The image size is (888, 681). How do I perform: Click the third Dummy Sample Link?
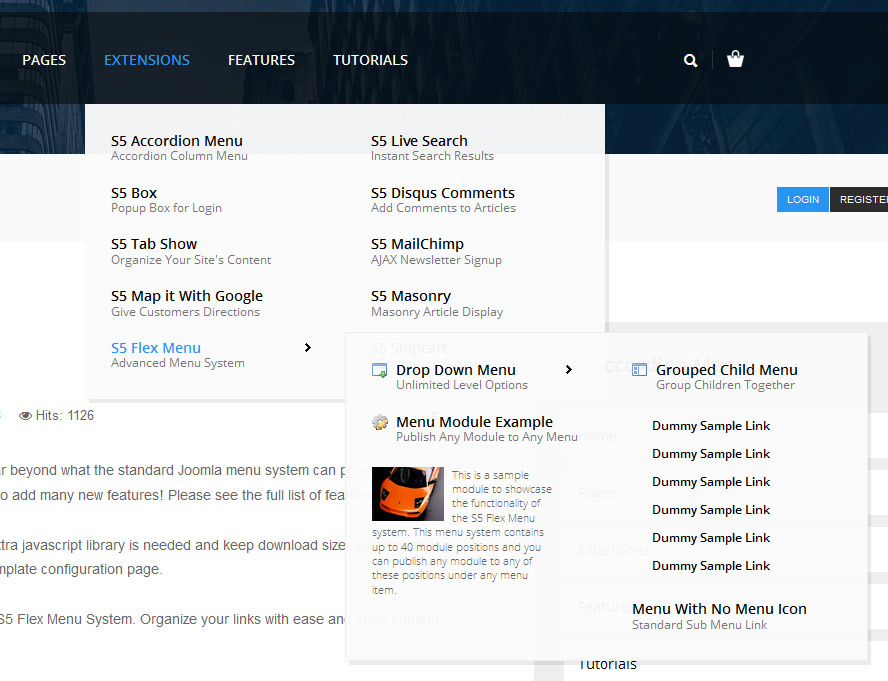click(x=711, y=482)
